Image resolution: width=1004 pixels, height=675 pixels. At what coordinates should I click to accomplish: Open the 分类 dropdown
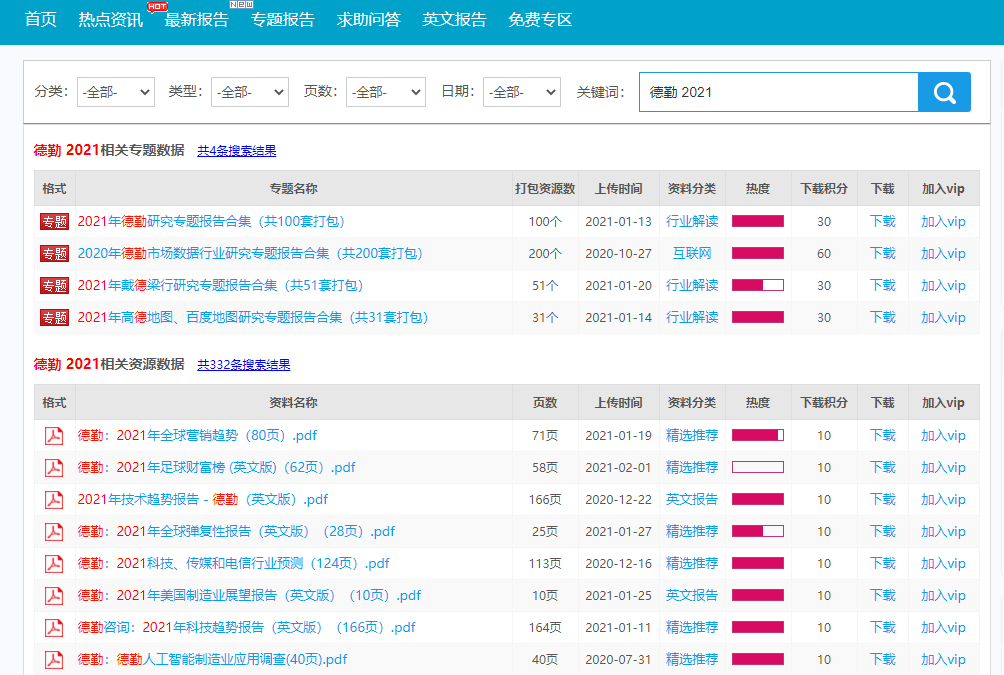115,92
